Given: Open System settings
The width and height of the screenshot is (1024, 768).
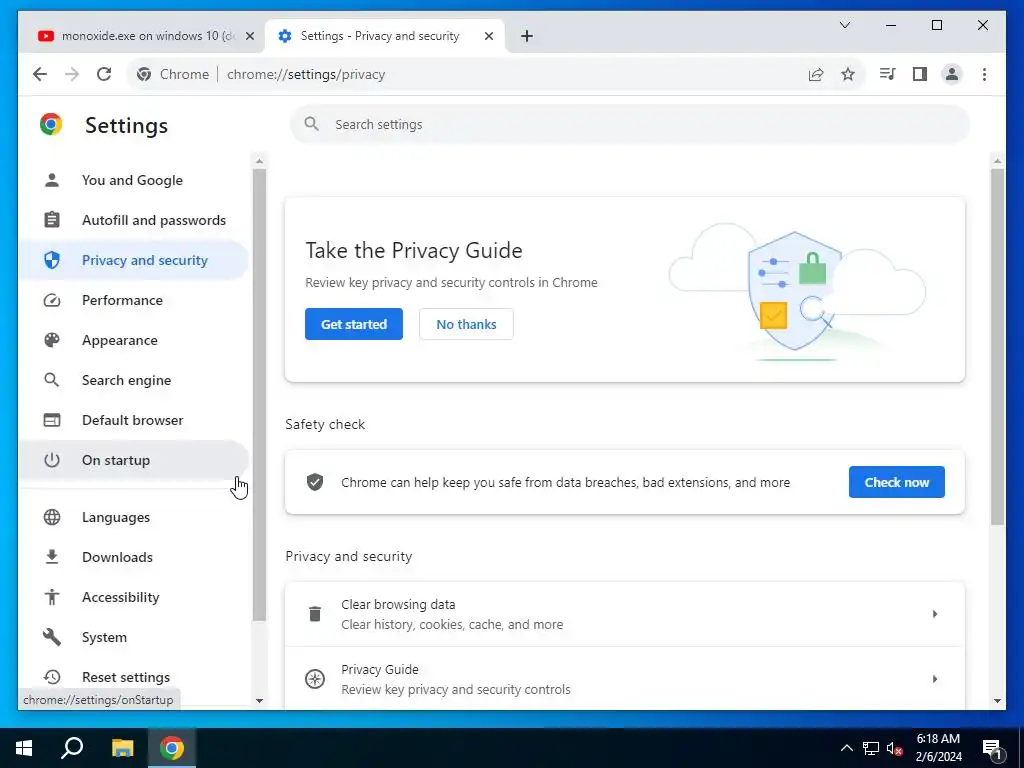Looking at the screenshot, I should click(133, 637).
